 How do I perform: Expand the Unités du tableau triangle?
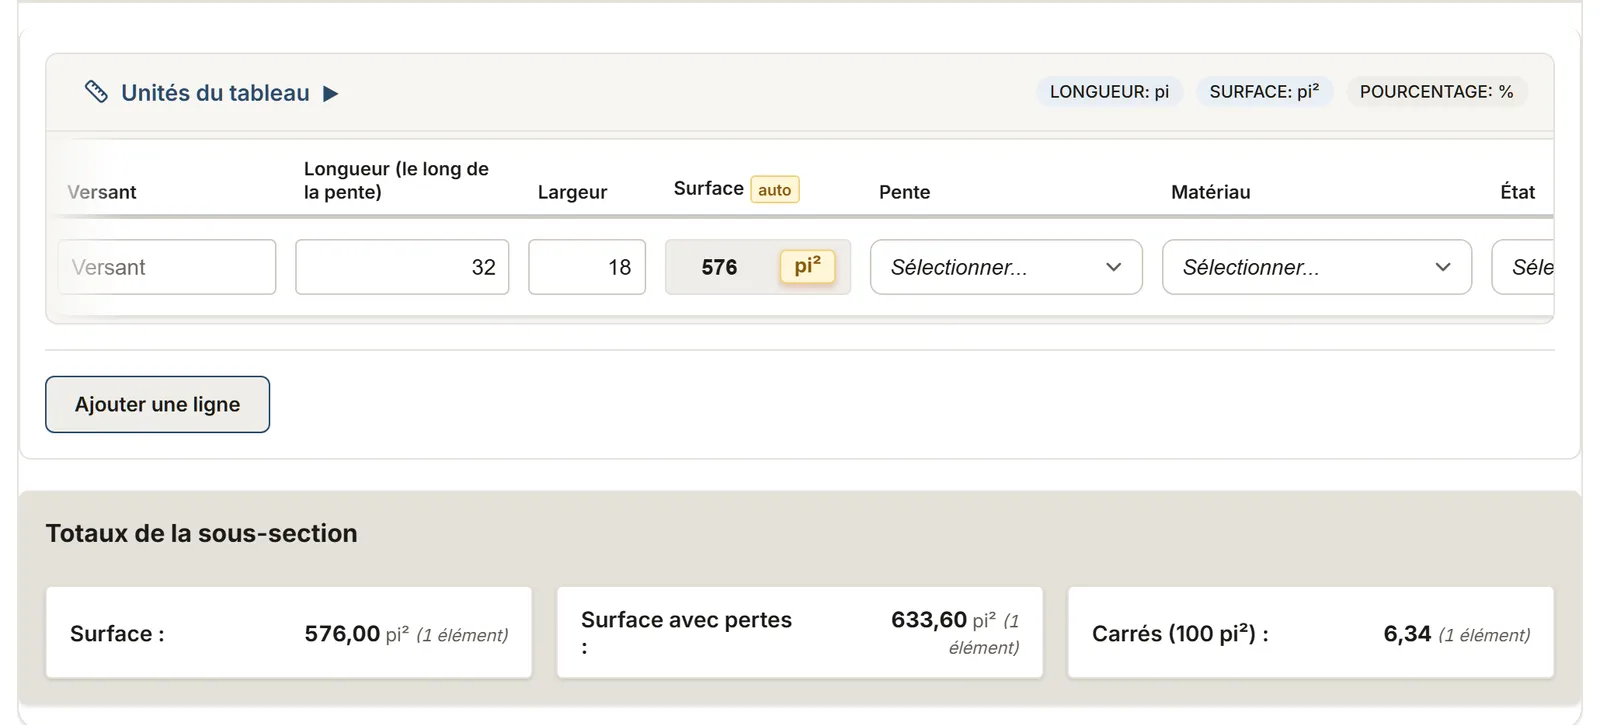(x=331, y=93)
